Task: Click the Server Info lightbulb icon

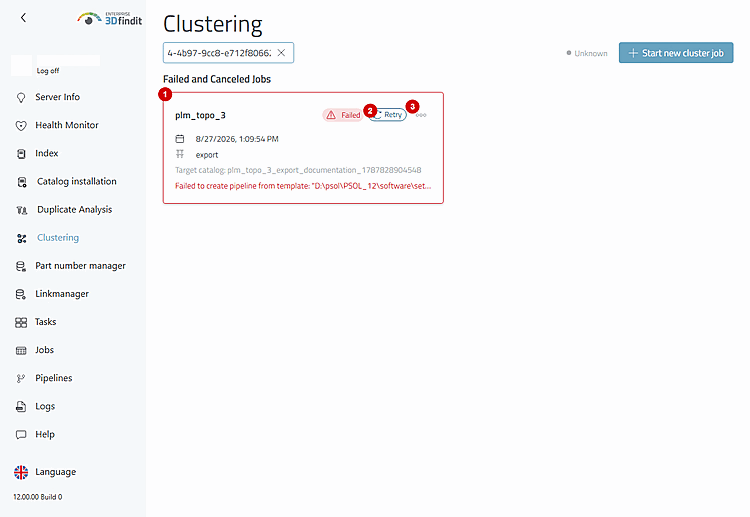Action: click(x=21, y=98)
